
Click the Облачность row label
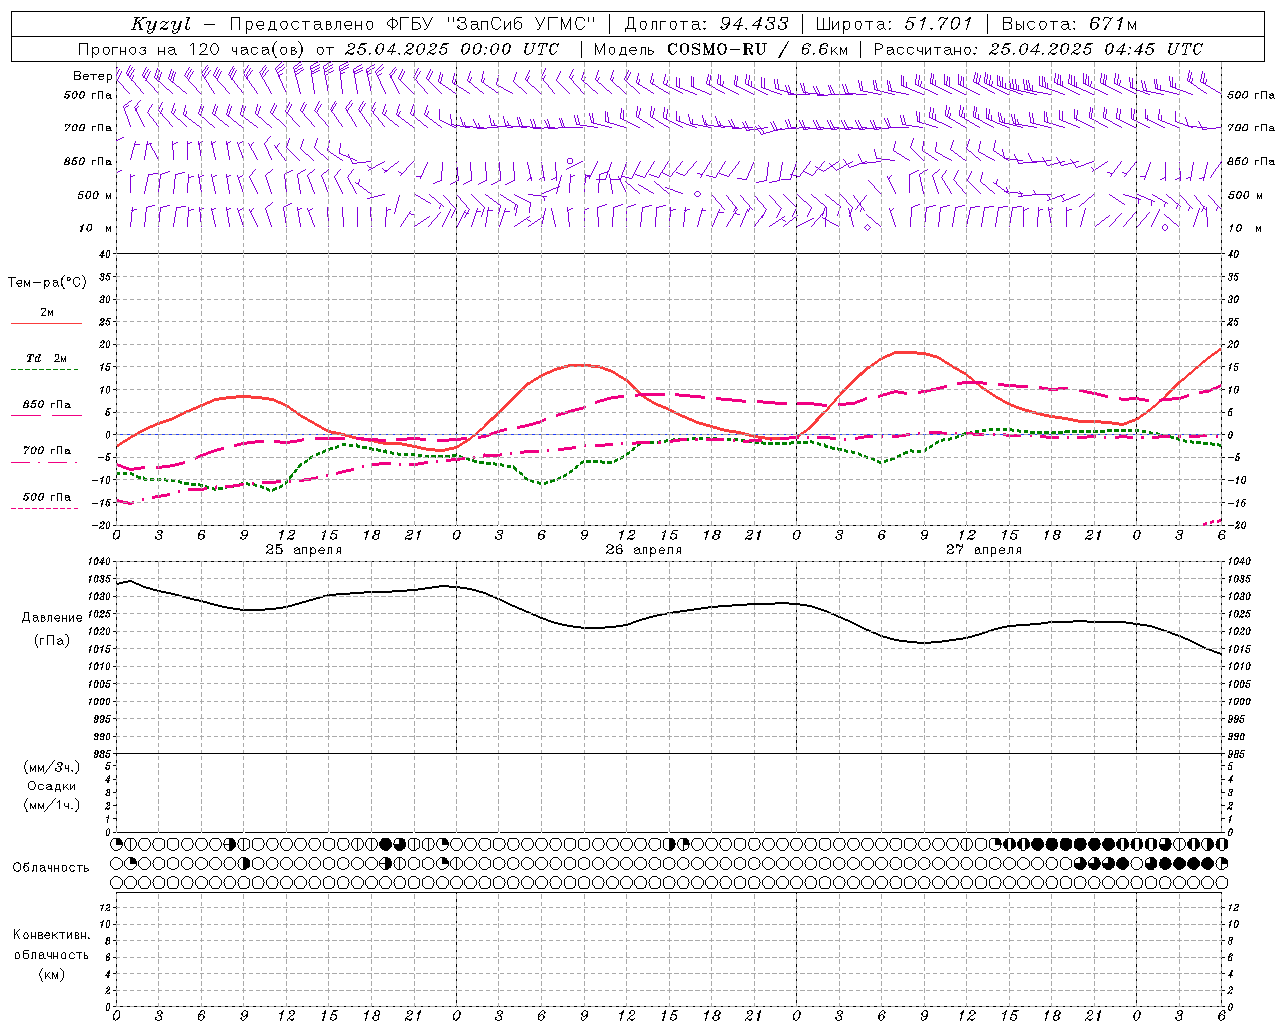click(x=51, y=868)
